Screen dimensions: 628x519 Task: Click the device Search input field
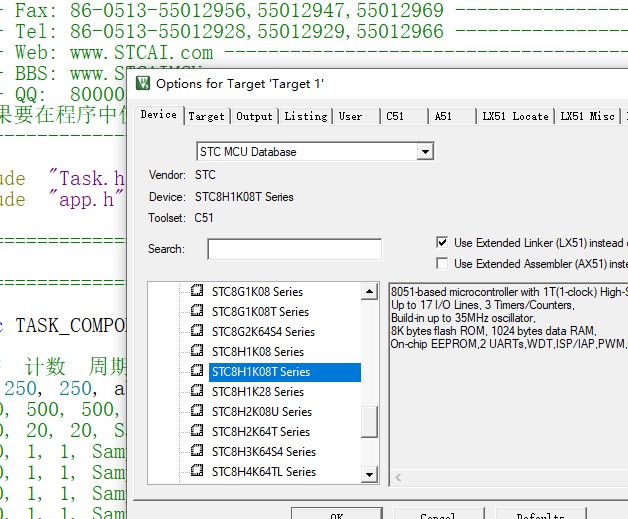tap(294, 249)
